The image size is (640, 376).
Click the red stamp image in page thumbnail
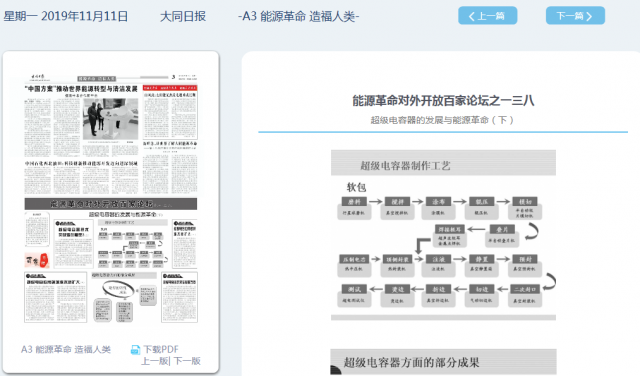[37, 260]
